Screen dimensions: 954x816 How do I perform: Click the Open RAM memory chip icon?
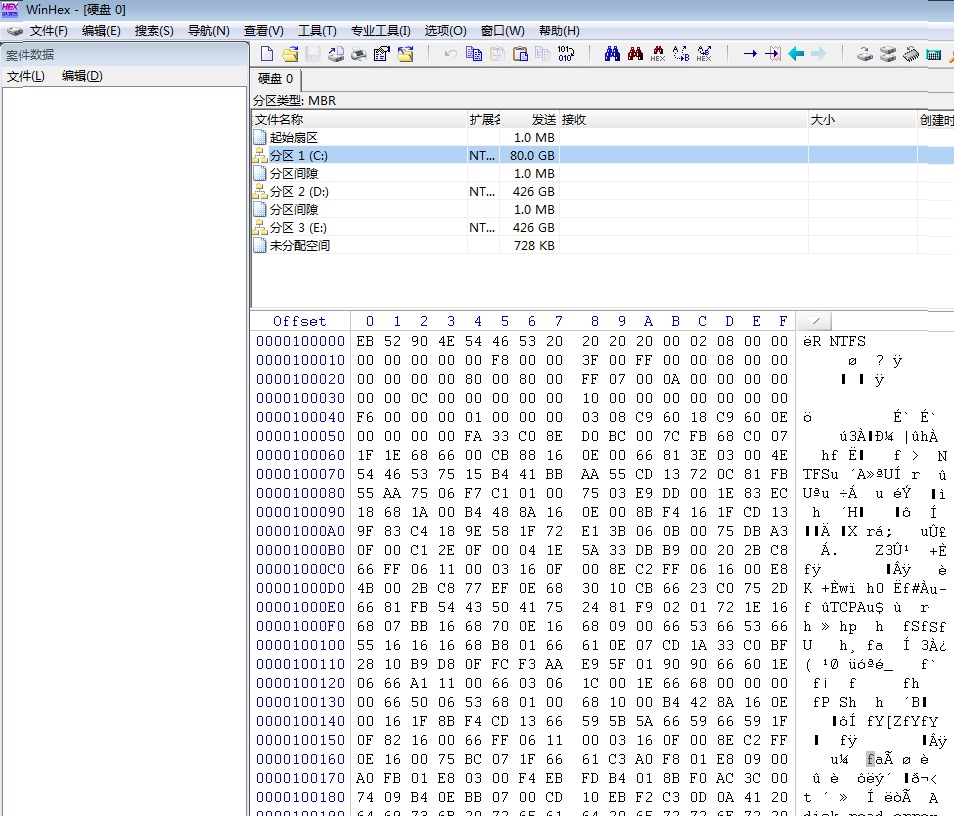911,54
